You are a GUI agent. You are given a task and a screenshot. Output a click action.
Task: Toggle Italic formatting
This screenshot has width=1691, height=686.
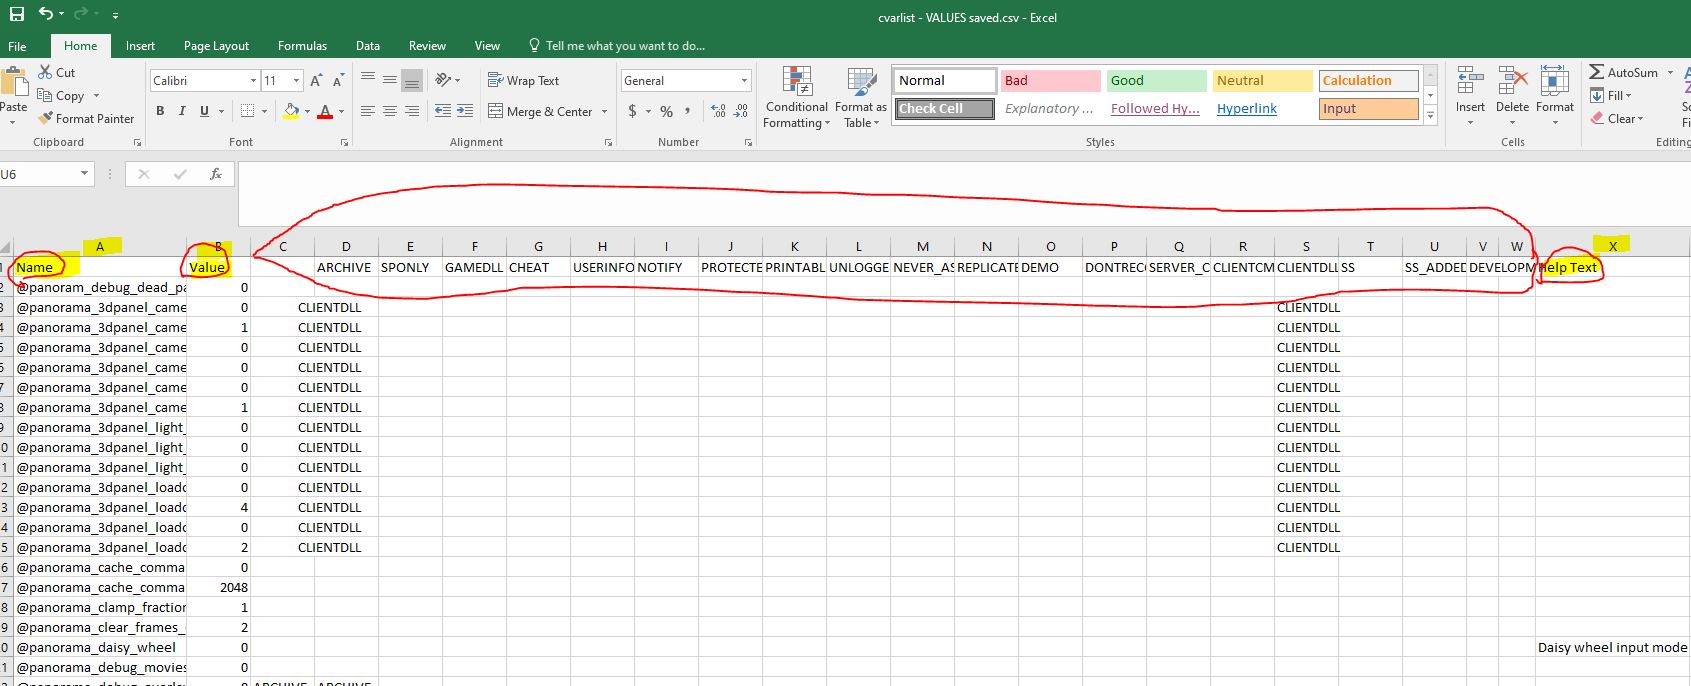click(182, 111)
